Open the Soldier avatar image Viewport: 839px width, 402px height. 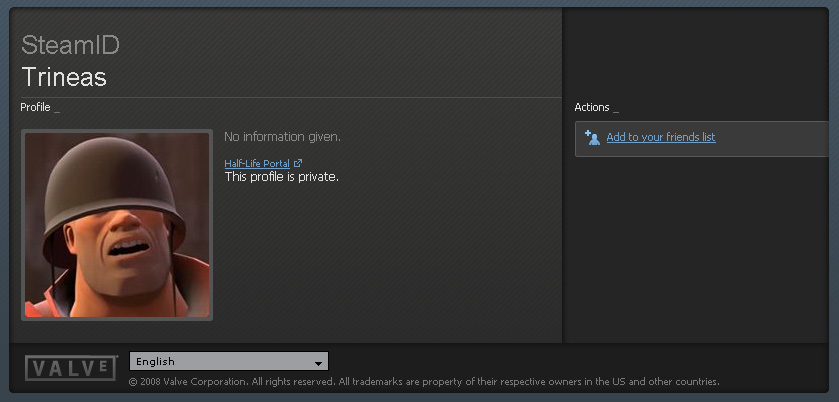point(117,225)
